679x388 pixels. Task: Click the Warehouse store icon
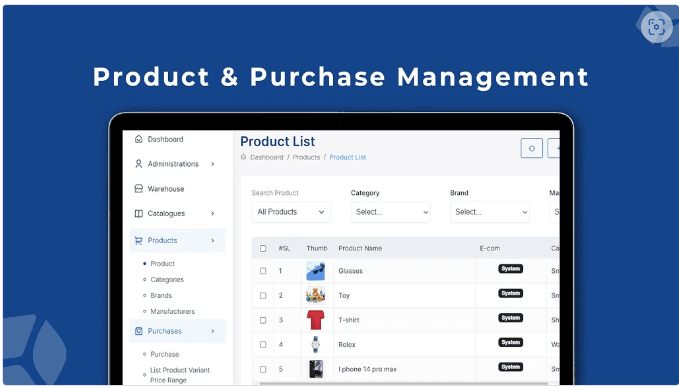click(139, 189)
